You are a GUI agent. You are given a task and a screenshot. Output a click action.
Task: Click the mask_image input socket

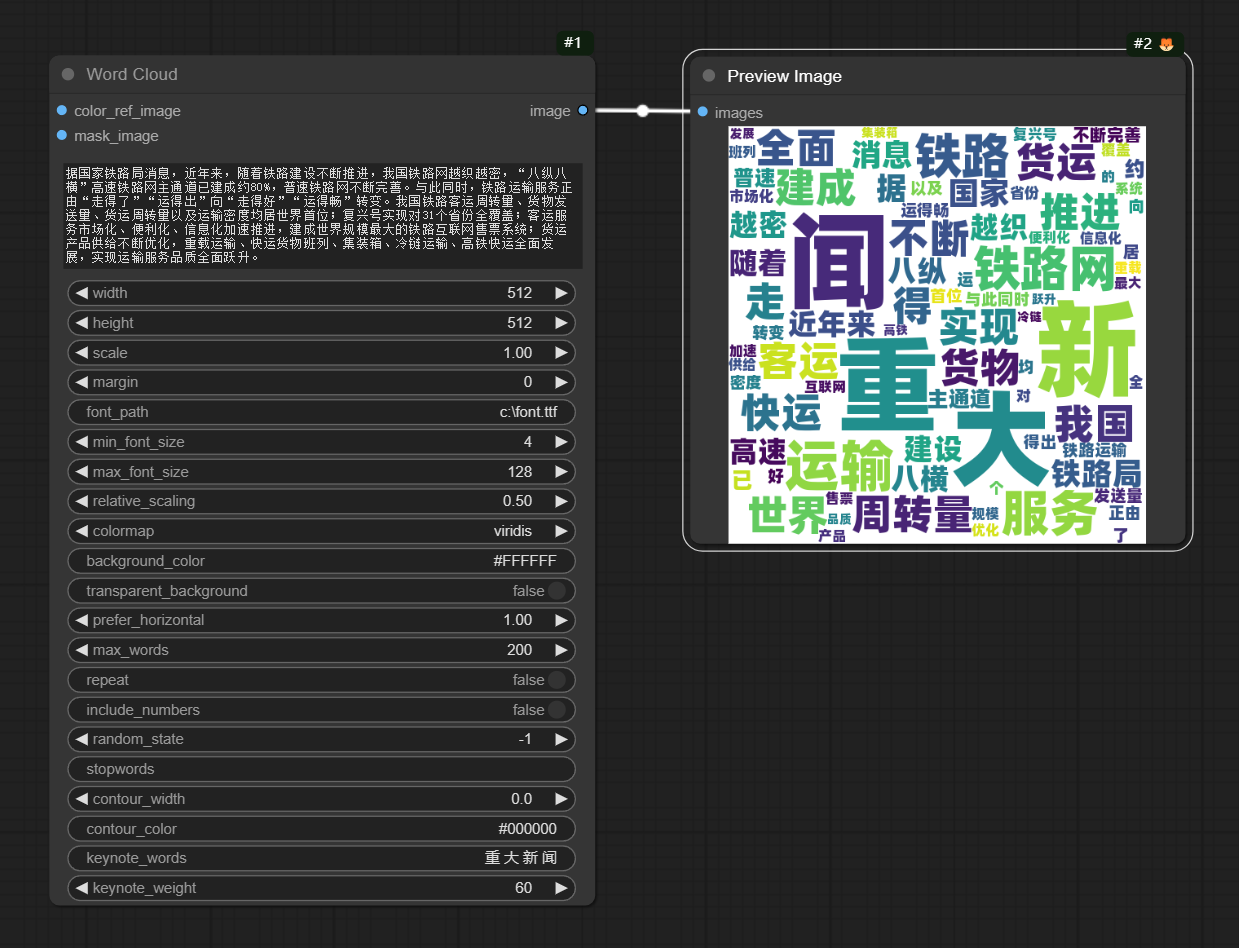62,136
